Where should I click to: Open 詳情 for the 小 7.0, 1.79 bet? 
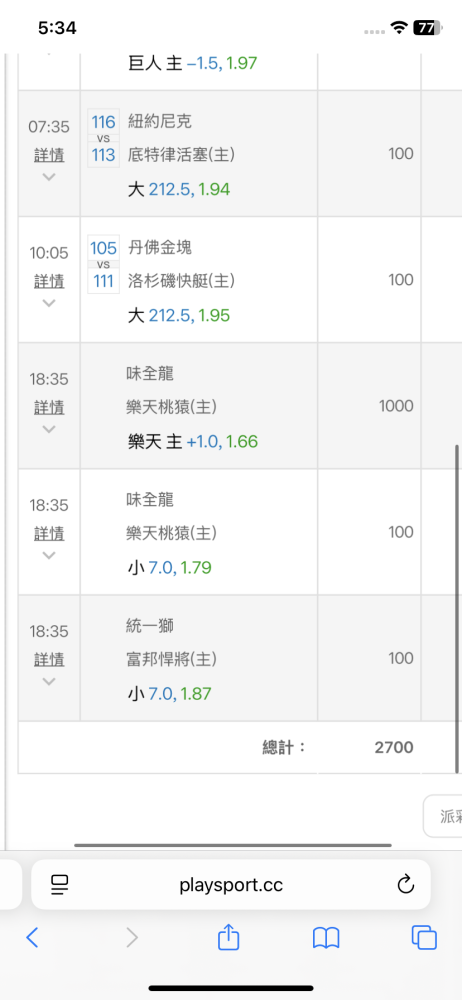click(49, 533)
